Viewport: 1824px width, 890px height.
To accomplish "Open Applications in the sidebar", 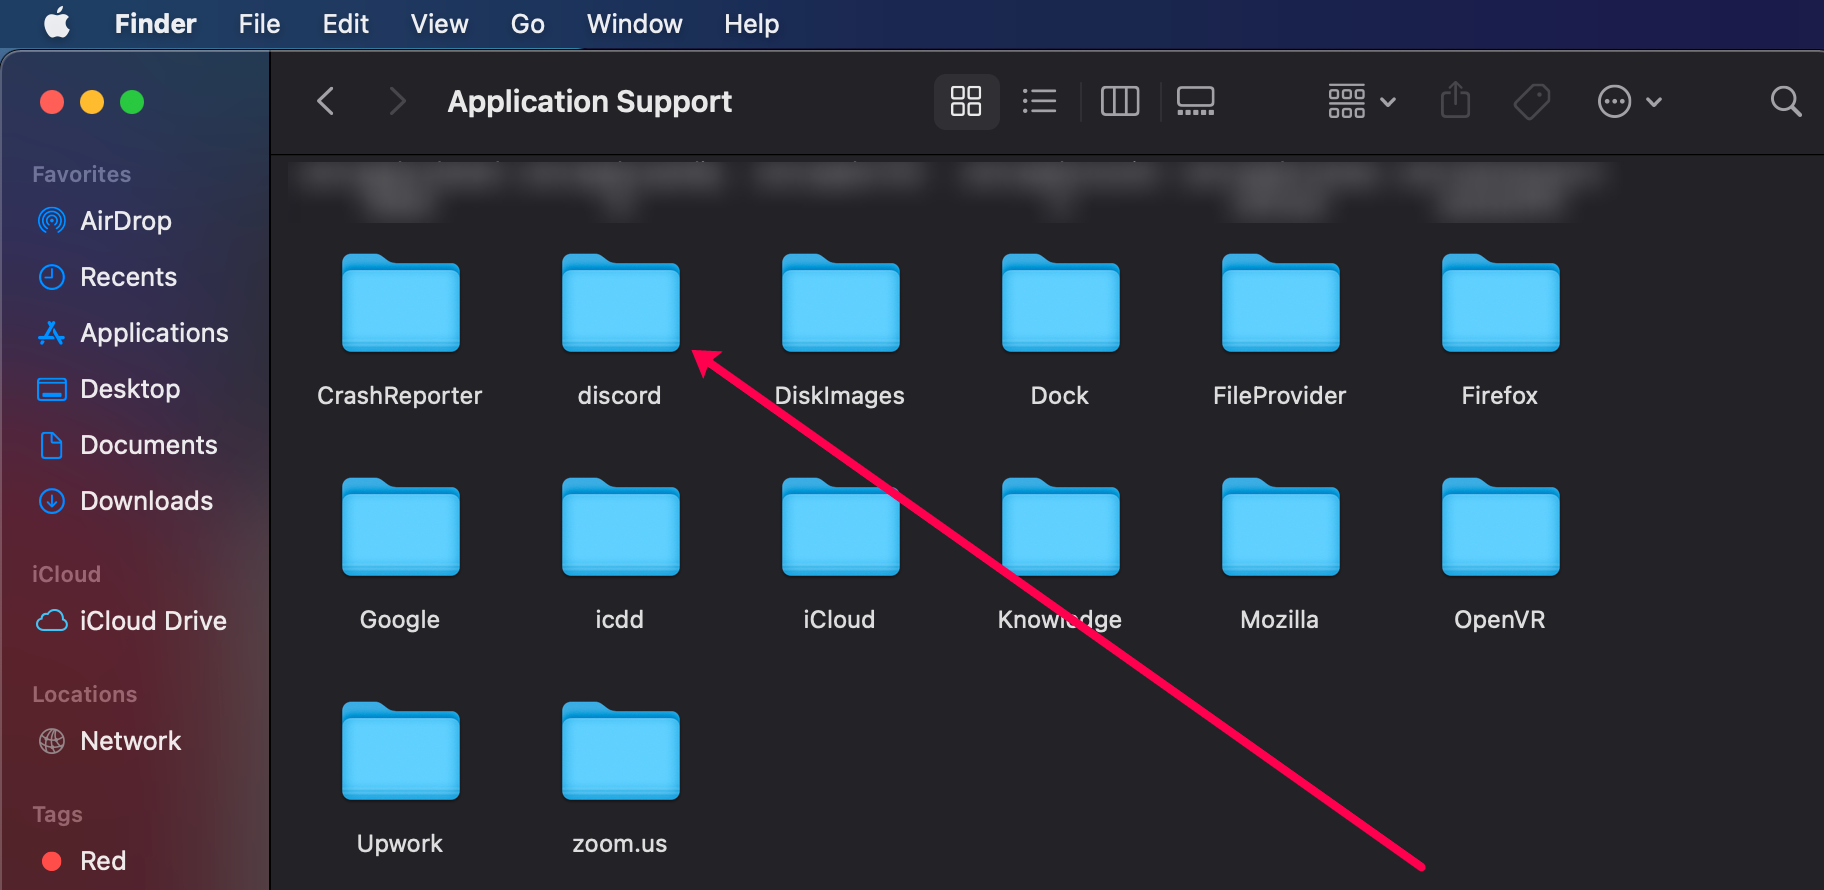I will (x=133, y=333).
